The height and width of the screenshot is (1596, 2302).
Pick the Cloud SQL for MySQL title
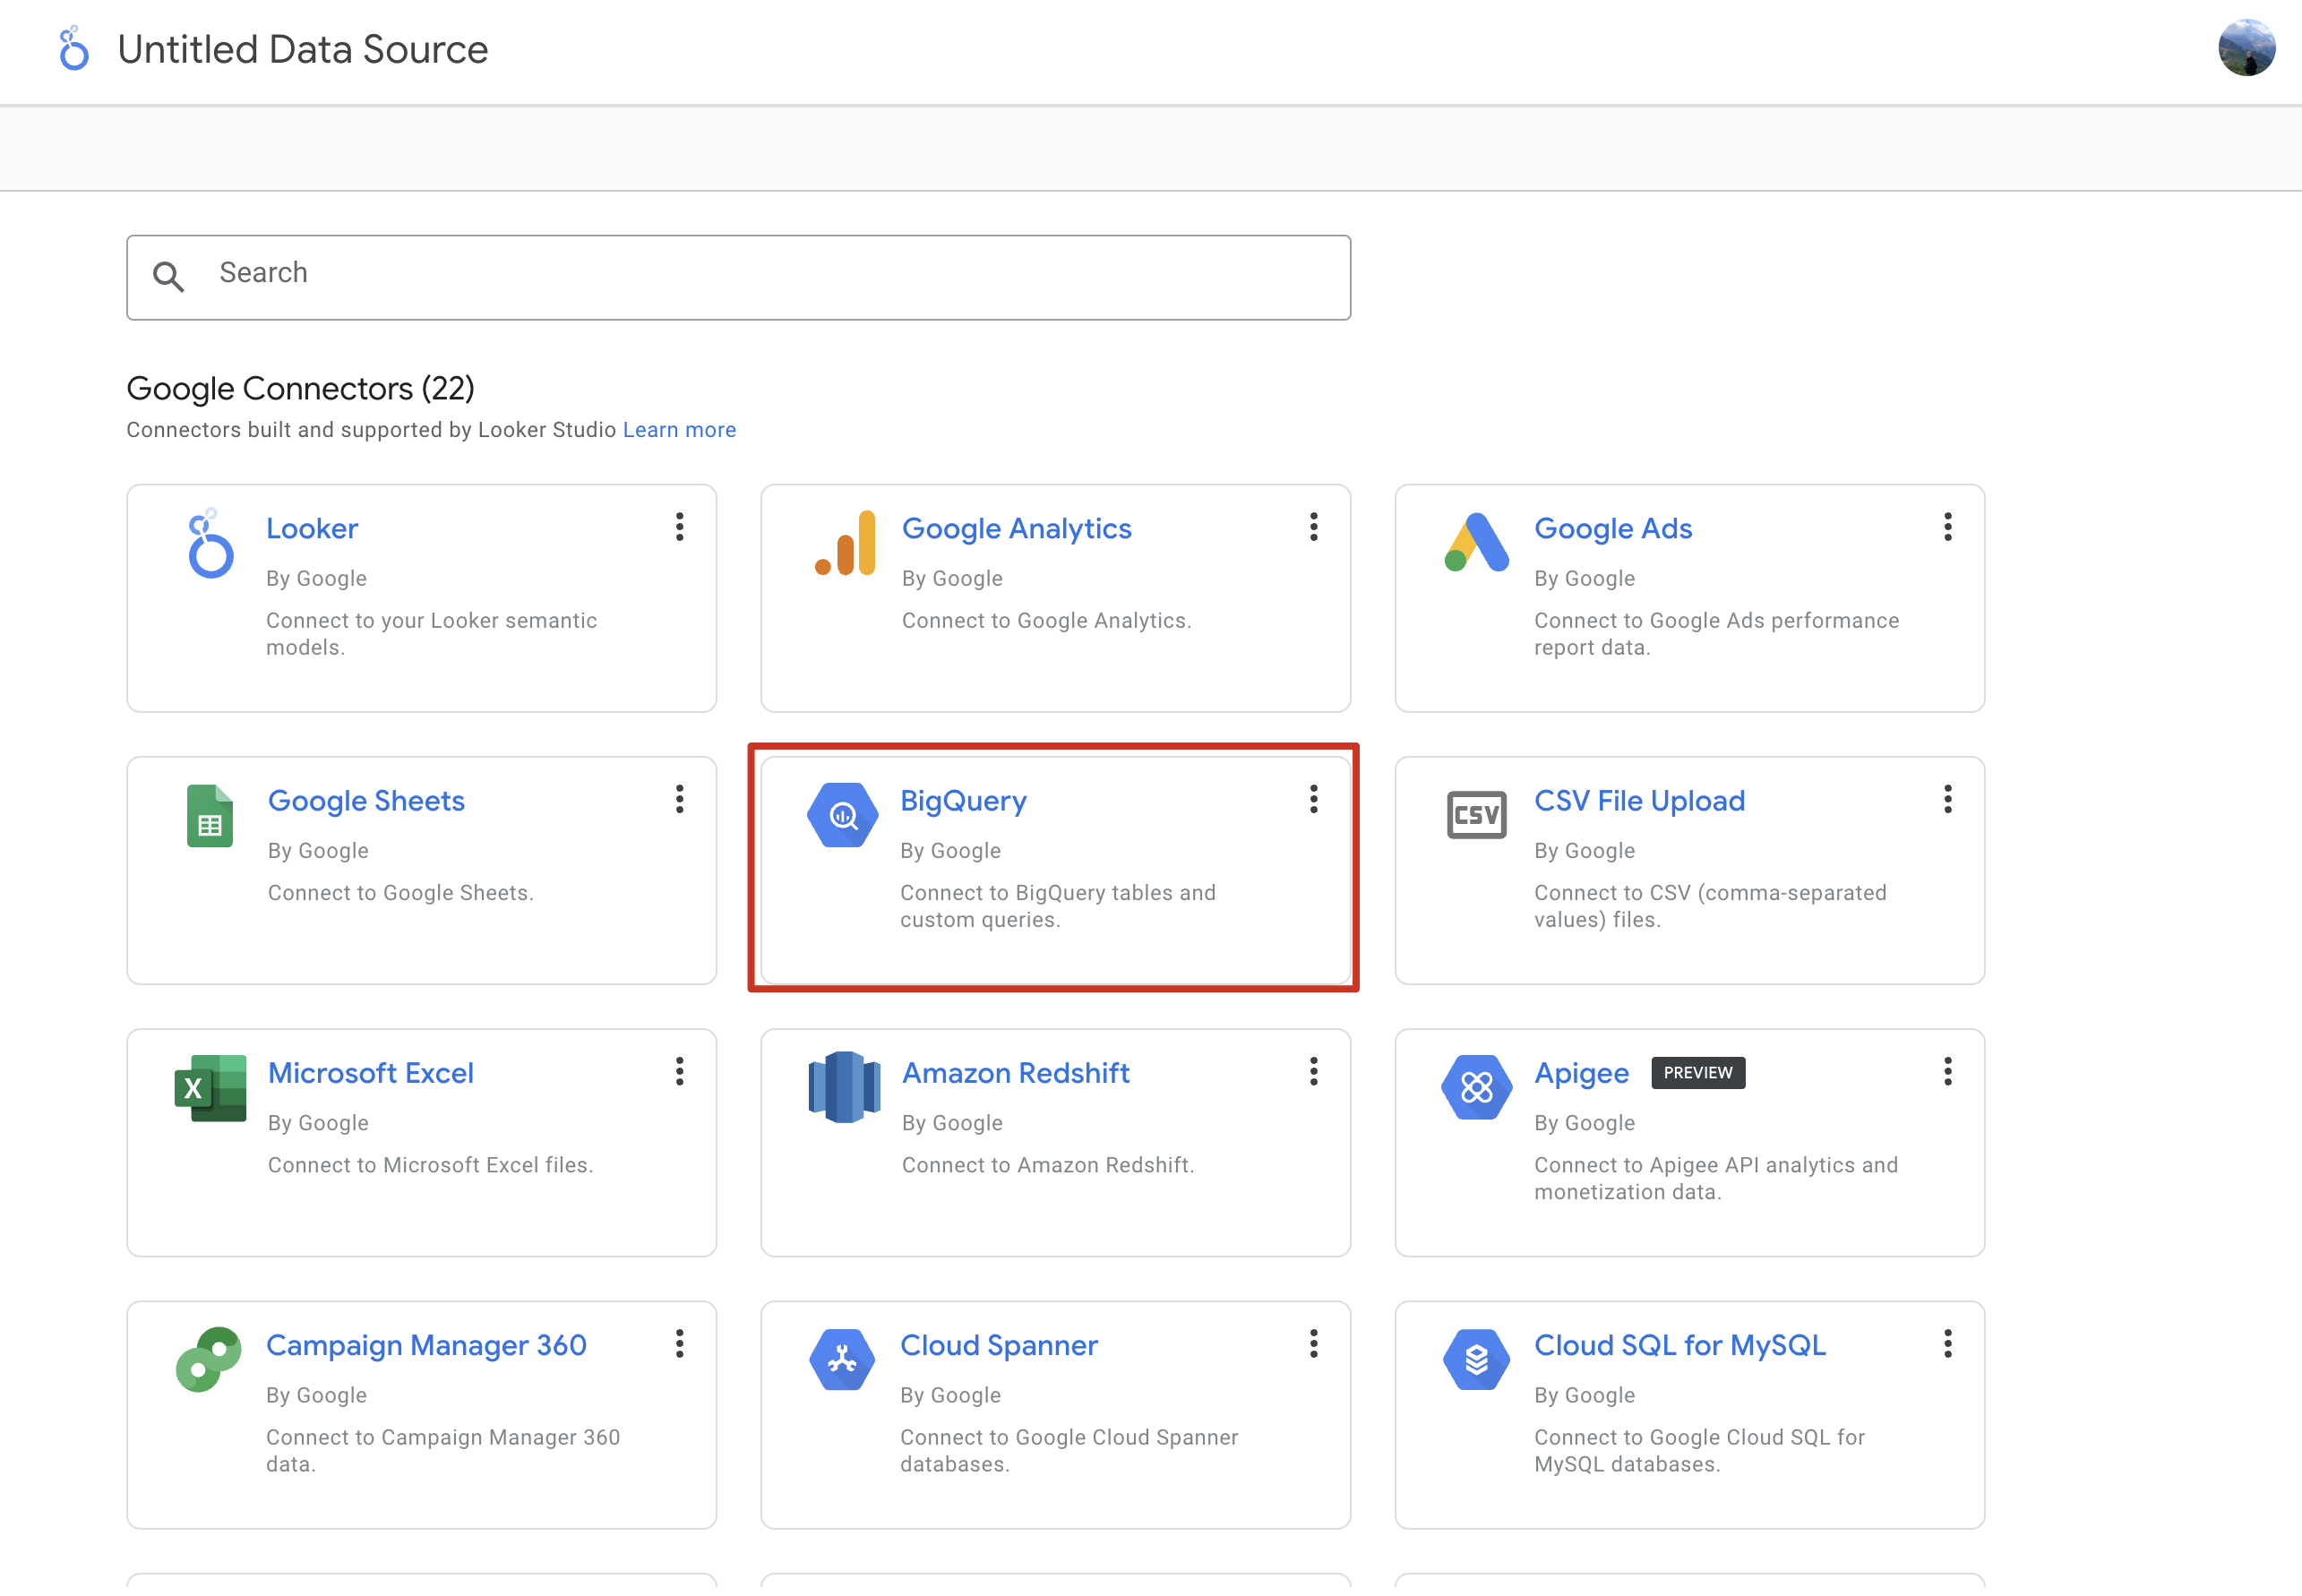pyautogui.click(x=1680, y=1346)
